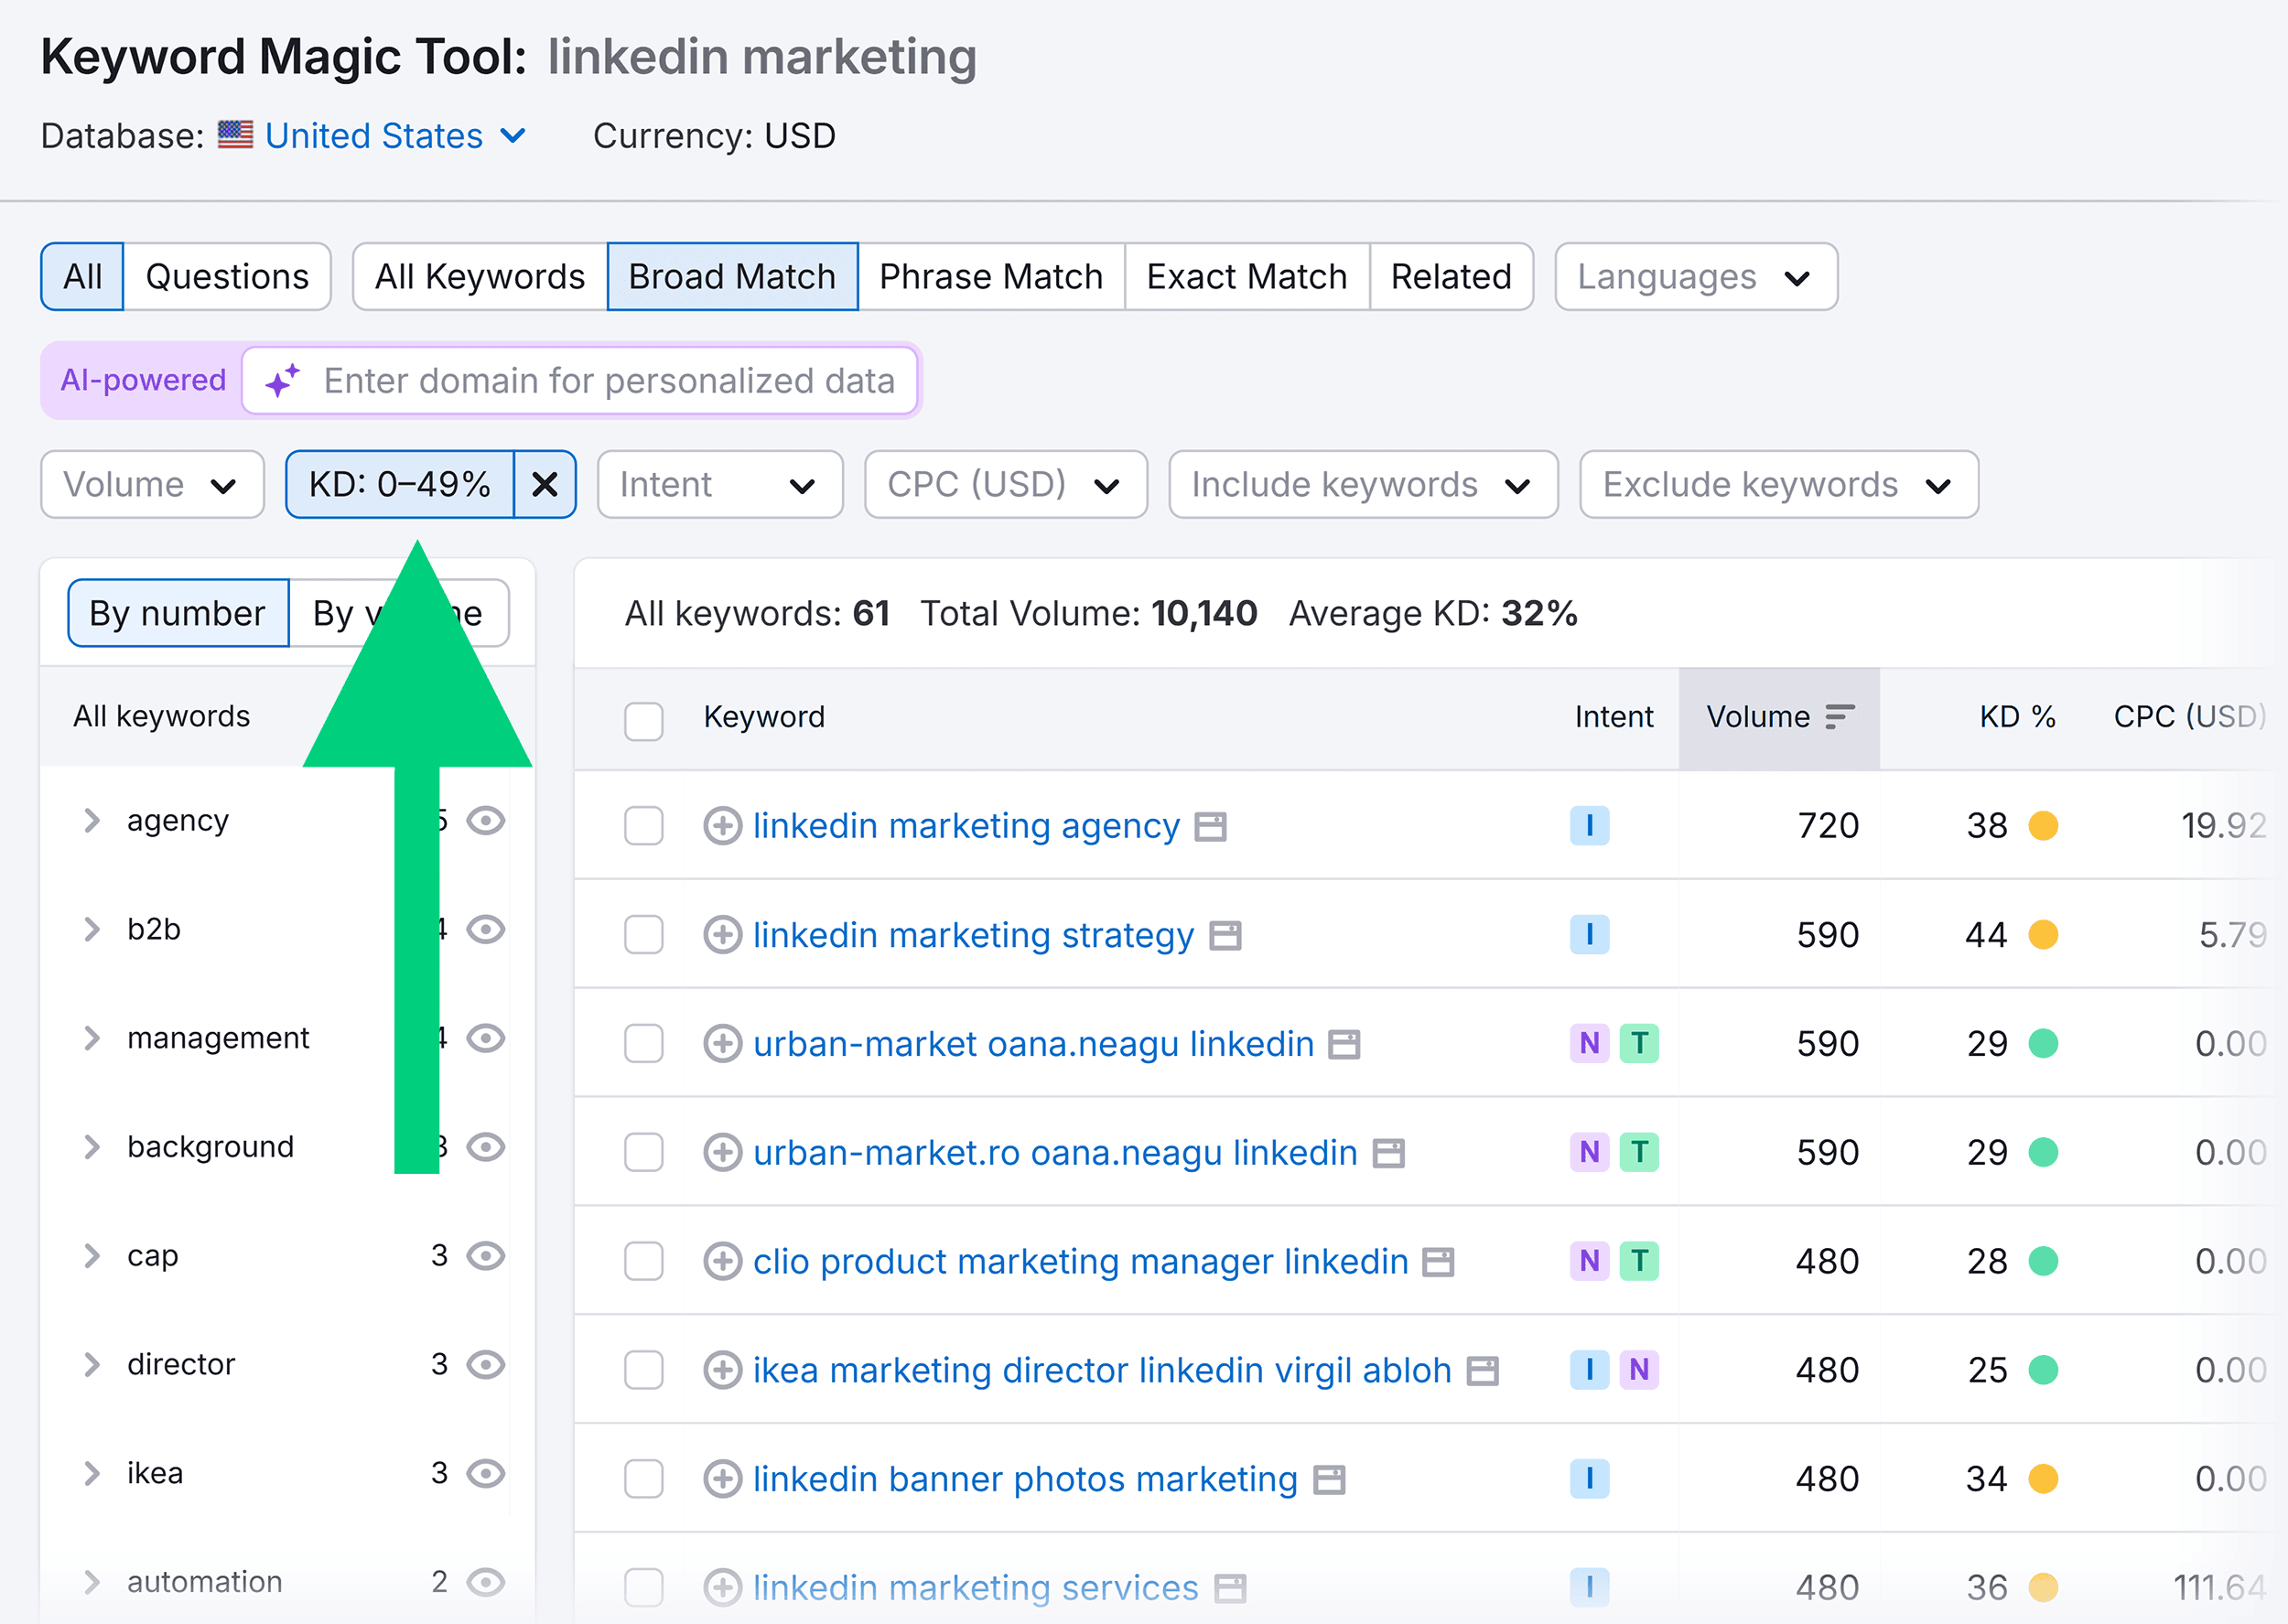Select the Exact Match tab

pos(1246,277)
